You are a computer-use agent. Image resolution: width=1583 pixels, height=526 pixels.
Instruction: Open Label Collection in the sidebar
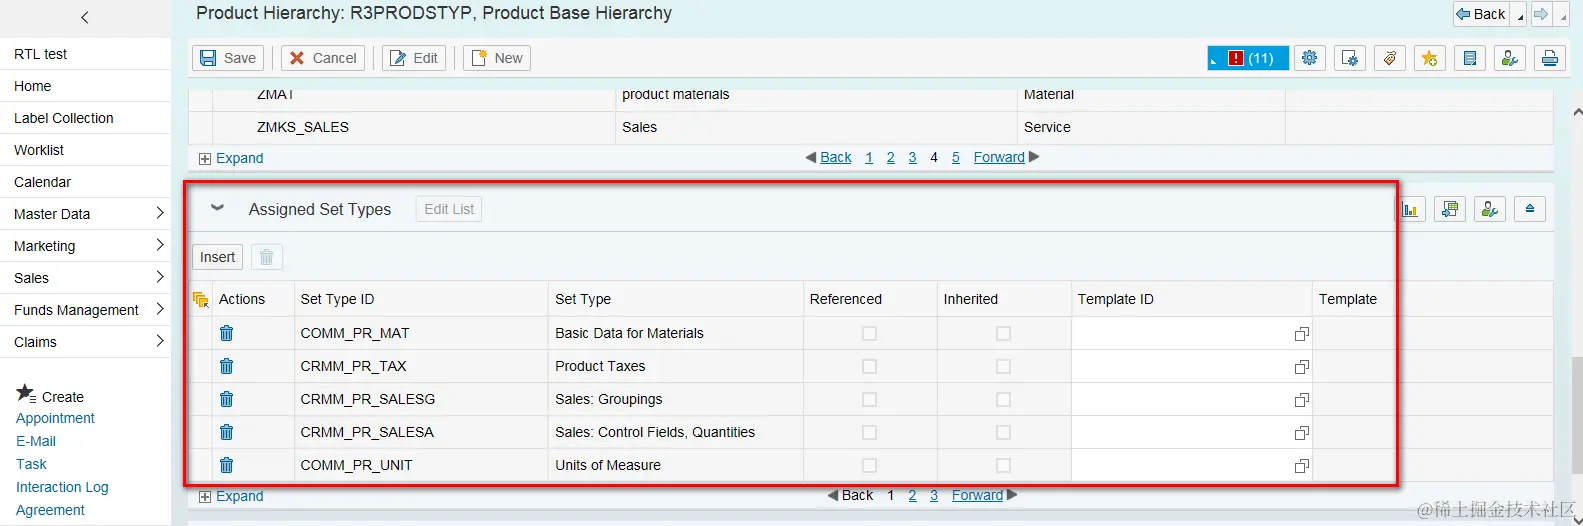click(x=64, y=118)
